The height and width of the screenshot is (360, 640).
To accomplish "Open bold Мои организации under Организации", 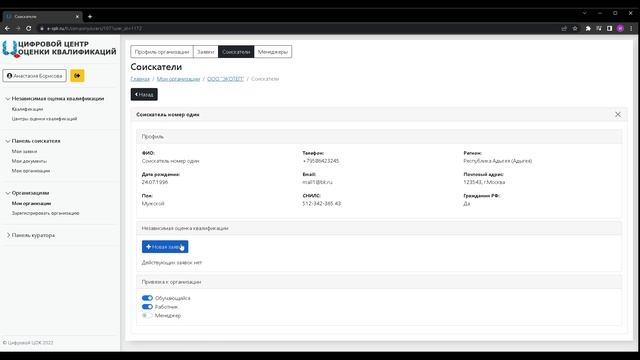I will (x=31, y=203).
